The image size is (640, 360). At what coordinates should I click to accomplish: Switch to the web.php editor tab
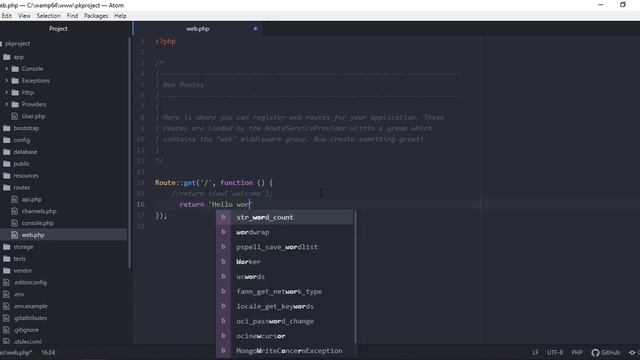pos(198,29)
